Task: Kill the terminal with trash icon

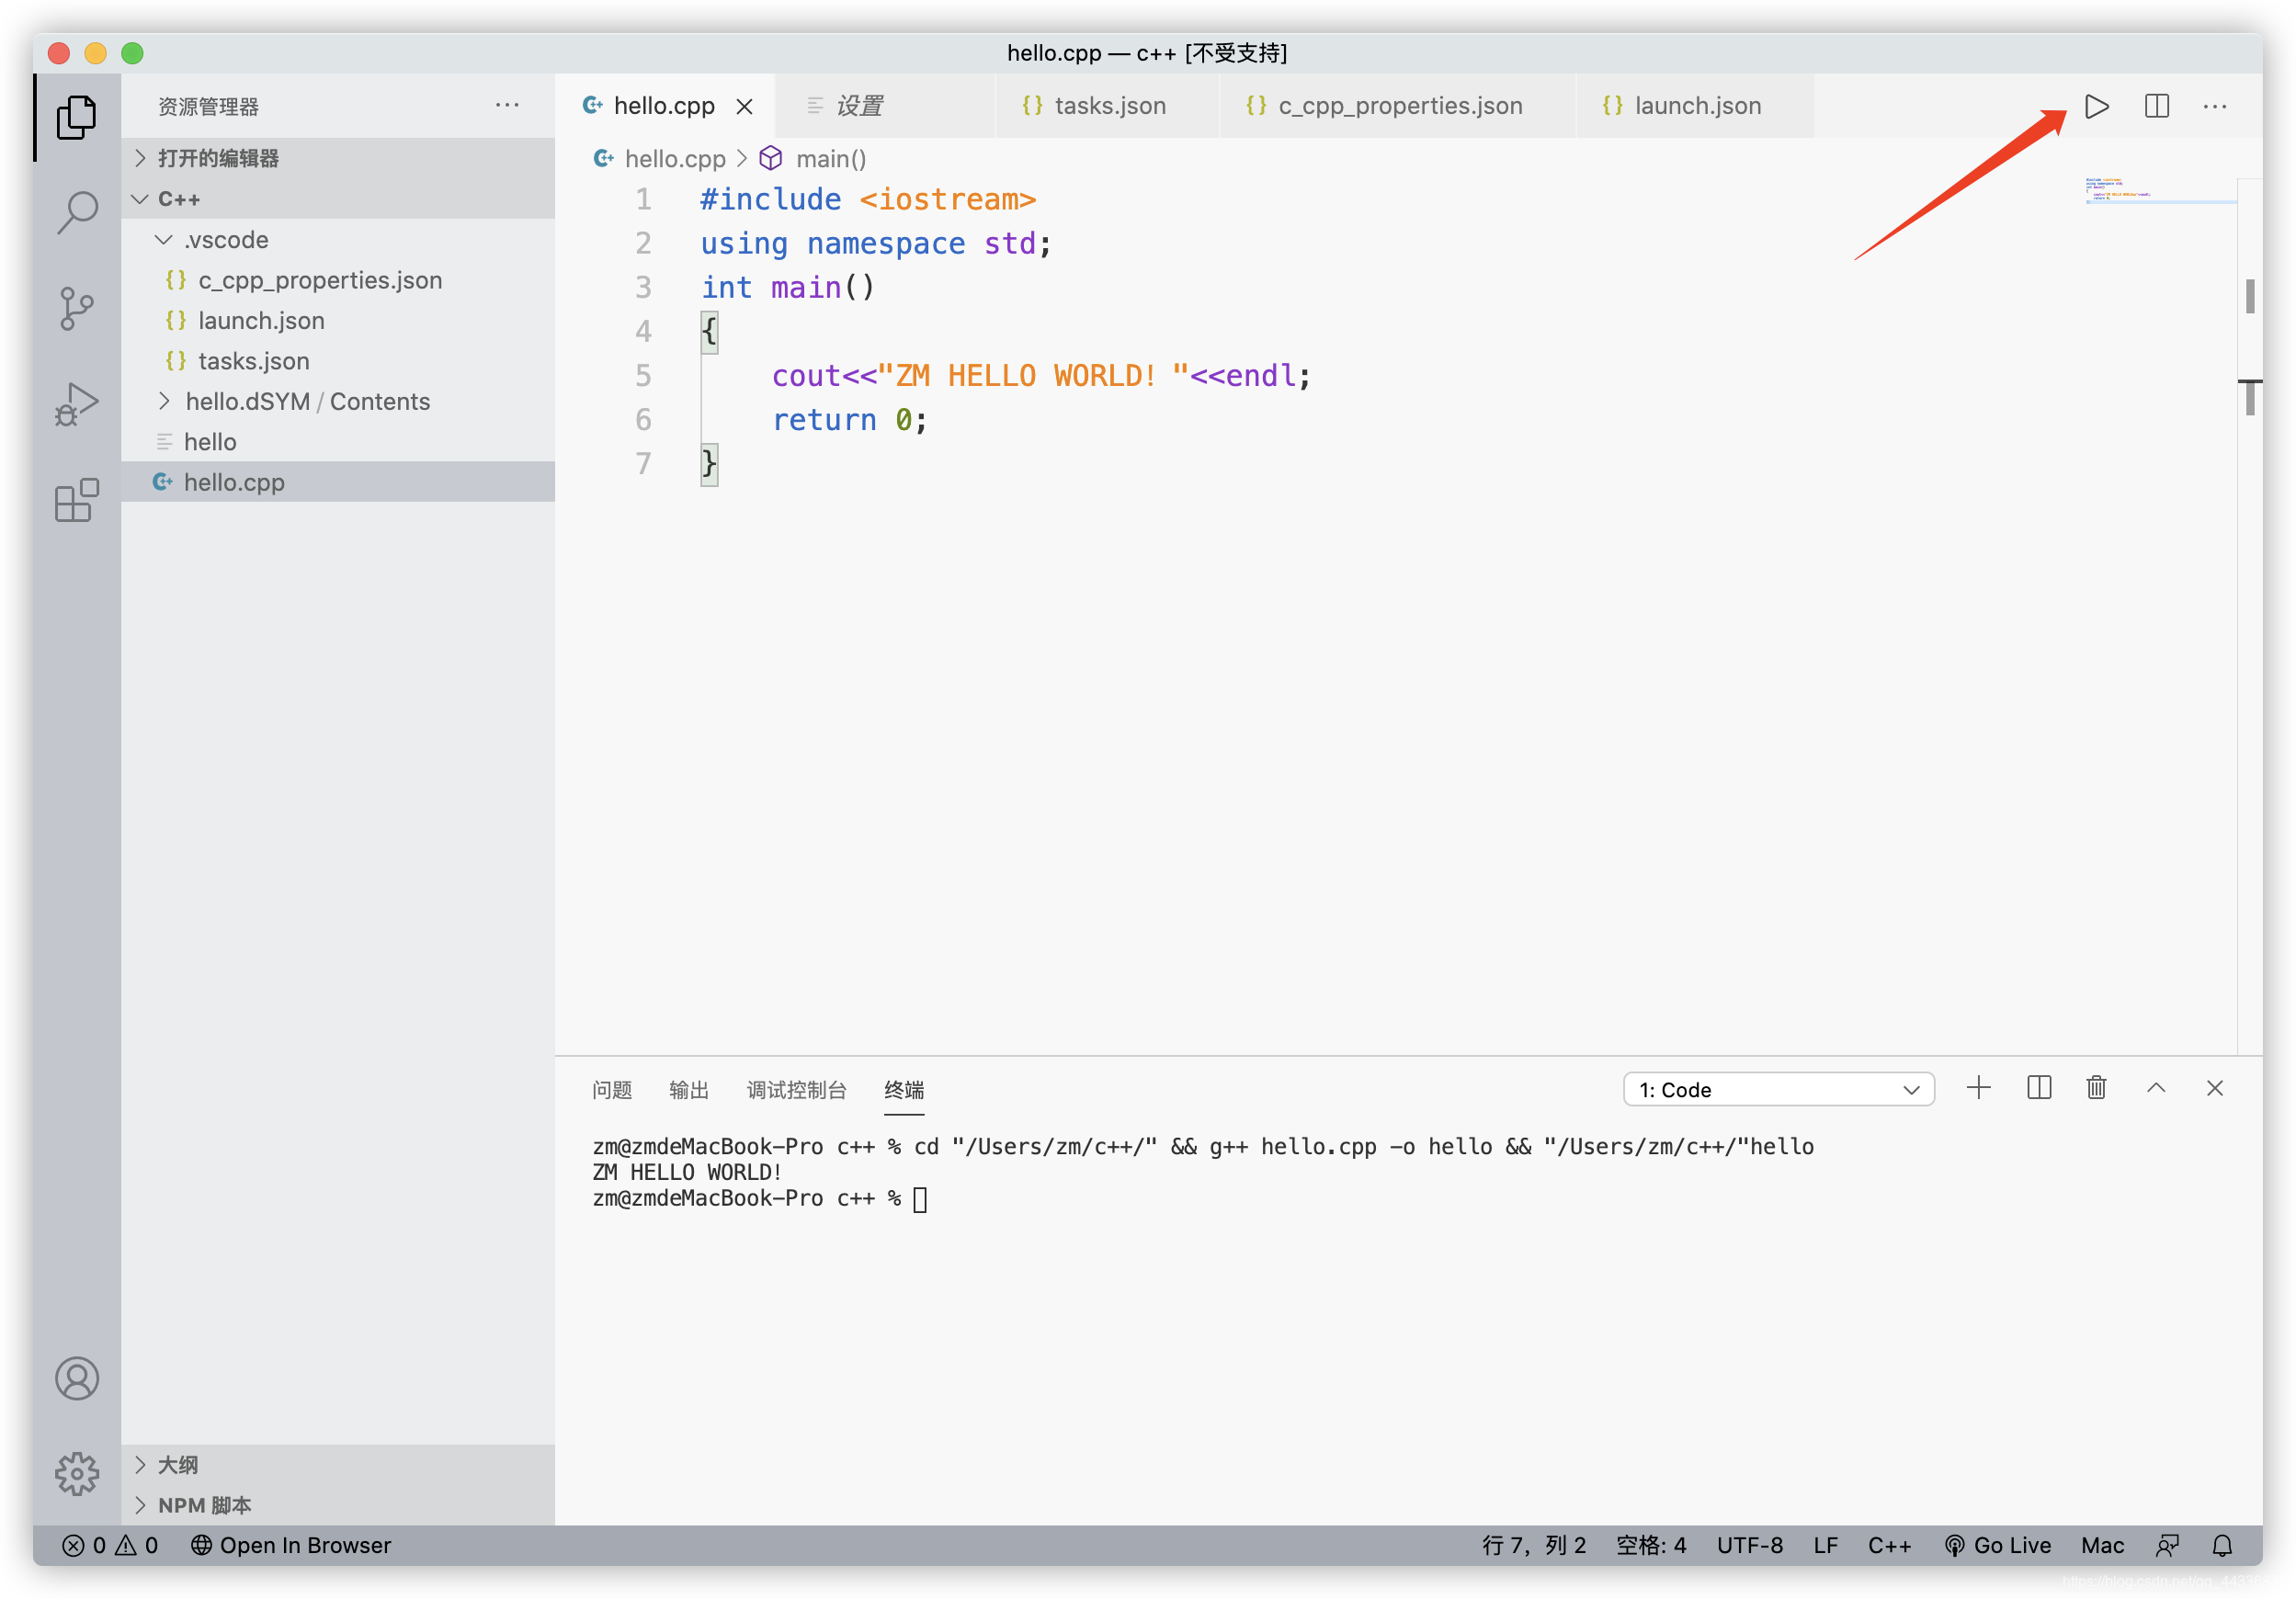Action: pos(2096,1088)
